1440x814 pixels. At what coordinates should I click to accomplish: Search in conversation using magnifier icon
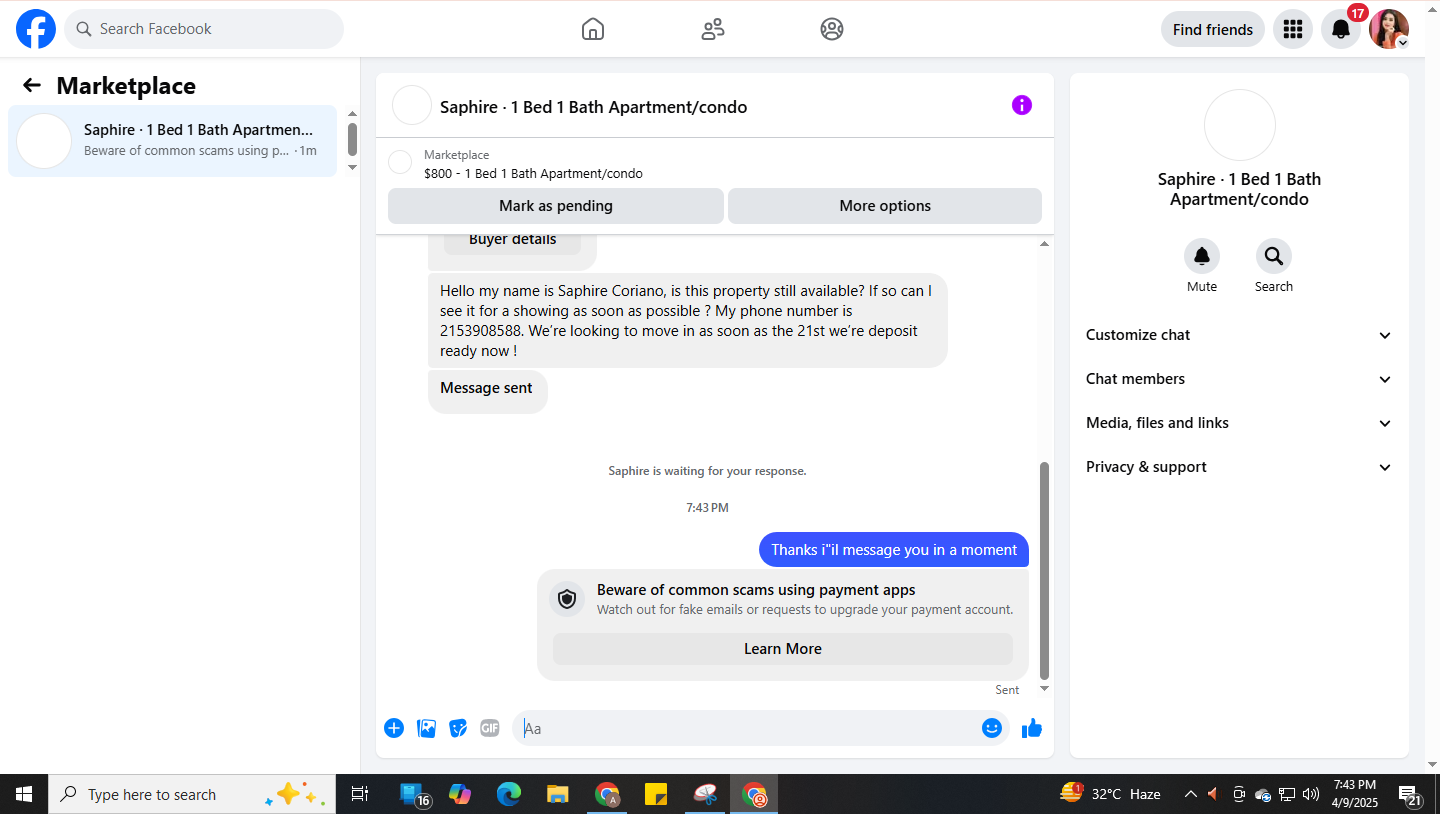[1274, 257]
